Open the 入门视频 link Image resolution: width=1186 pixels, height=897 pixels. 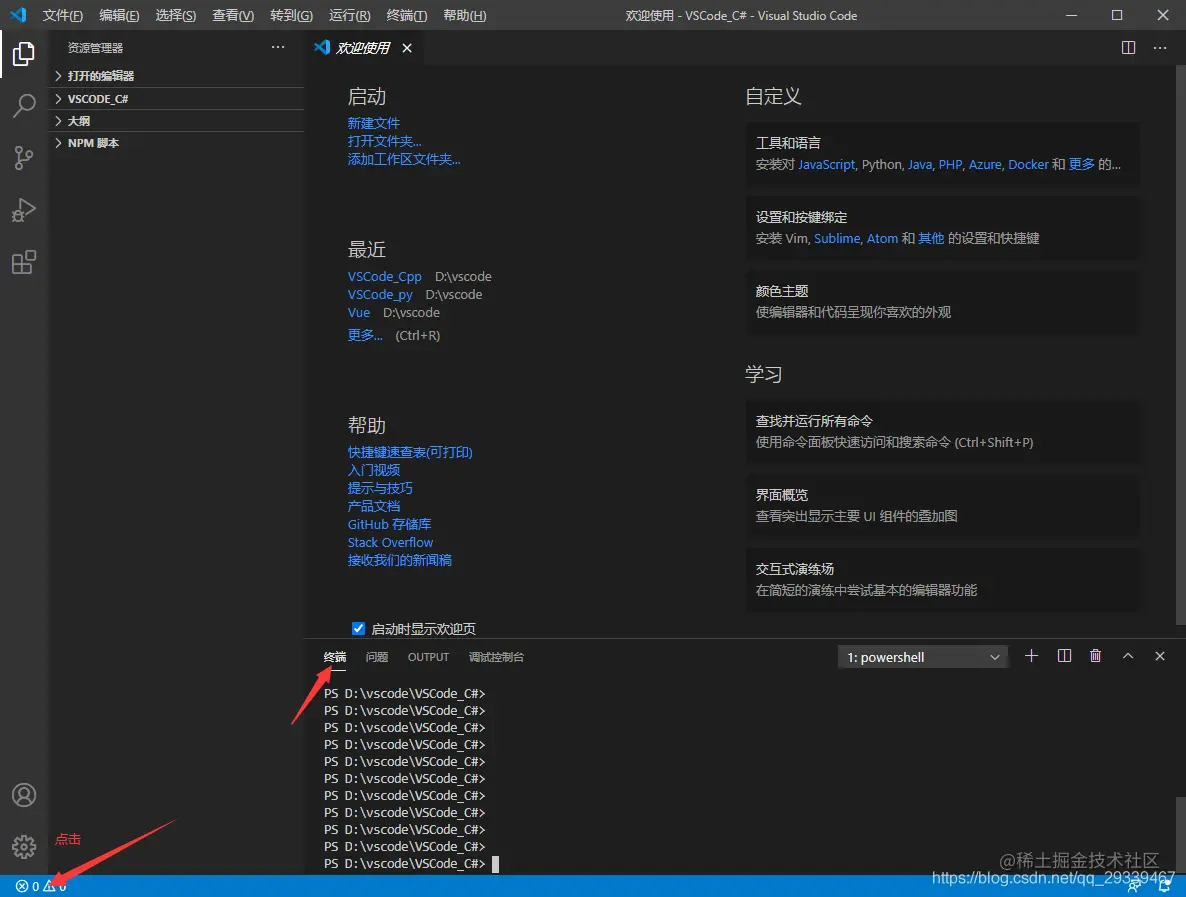point(374,470)
